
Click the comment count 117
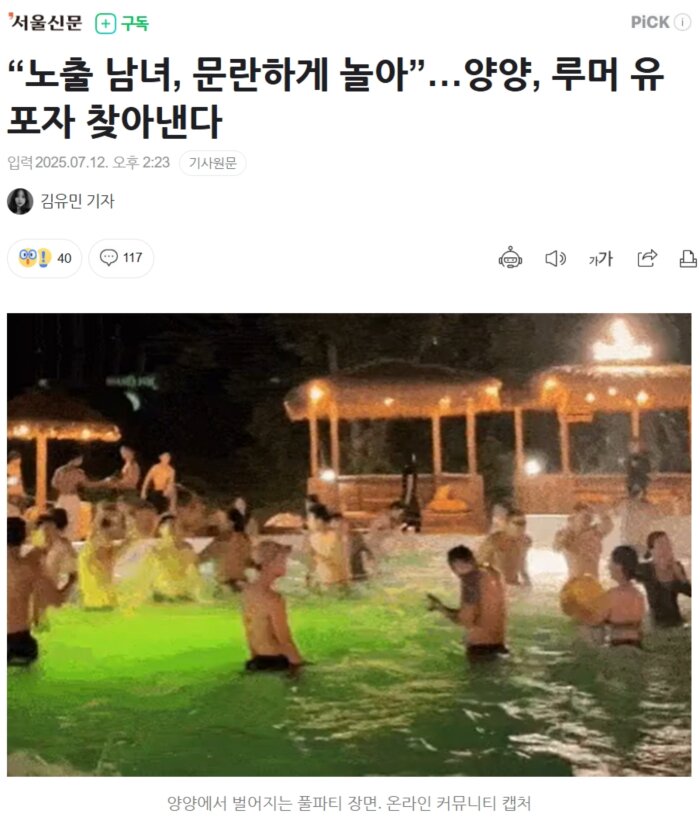click(132, 258)
